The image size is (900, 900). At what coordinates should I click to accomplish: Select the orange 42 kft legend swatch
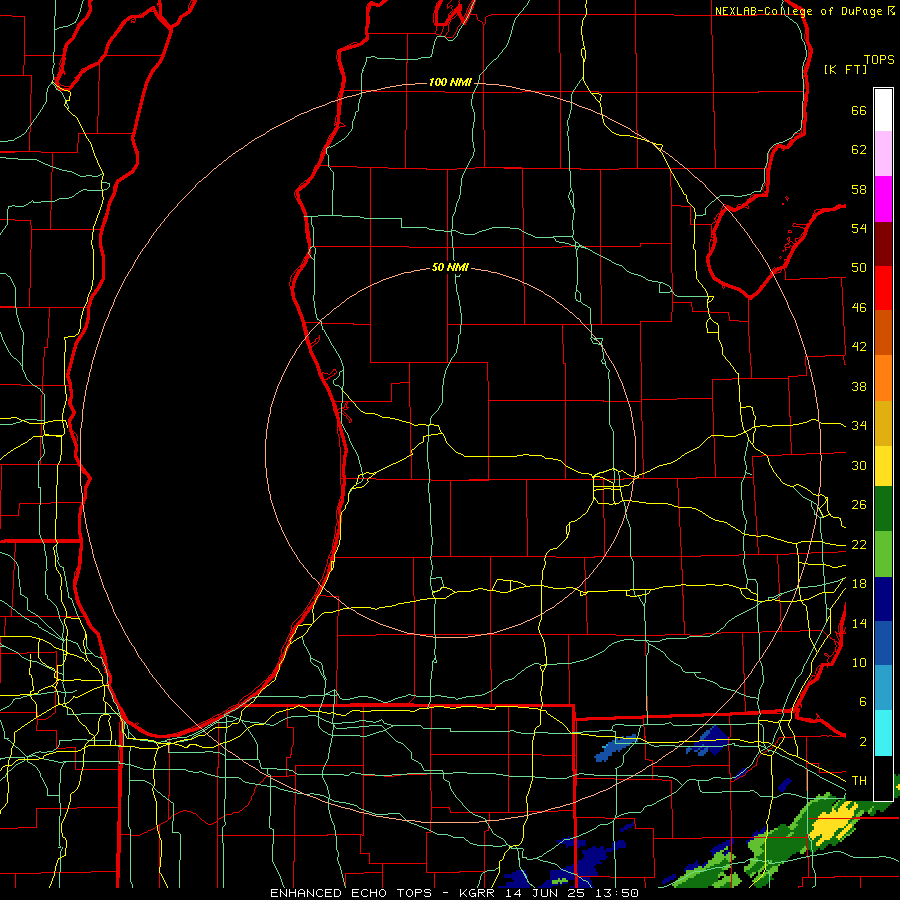(883, 378)
